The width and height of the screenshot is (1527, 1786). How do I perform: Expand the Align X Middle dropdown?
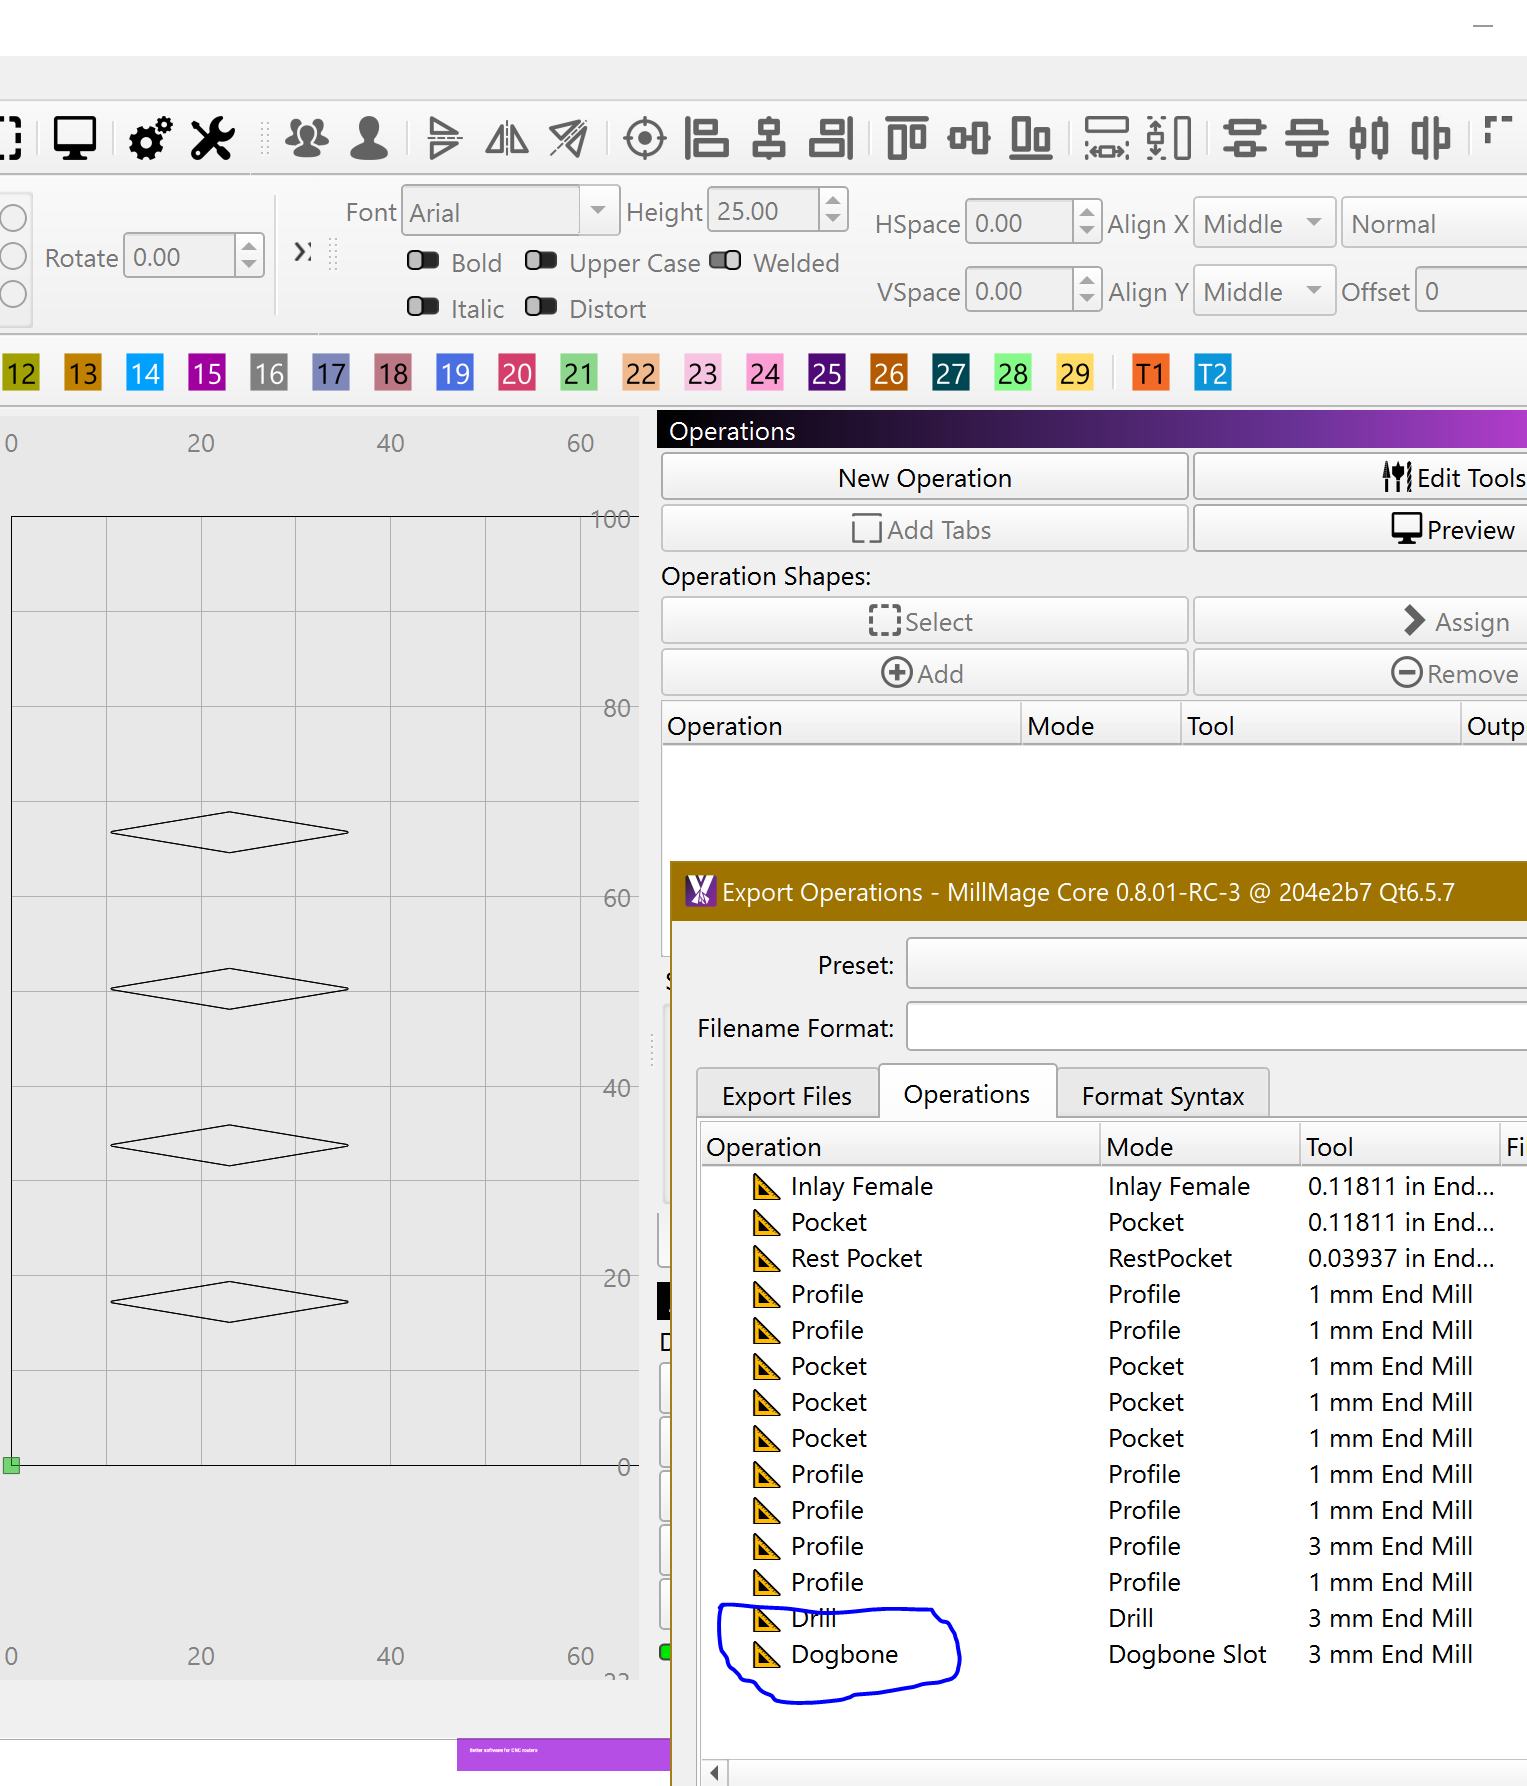(x=1265, y=224)
